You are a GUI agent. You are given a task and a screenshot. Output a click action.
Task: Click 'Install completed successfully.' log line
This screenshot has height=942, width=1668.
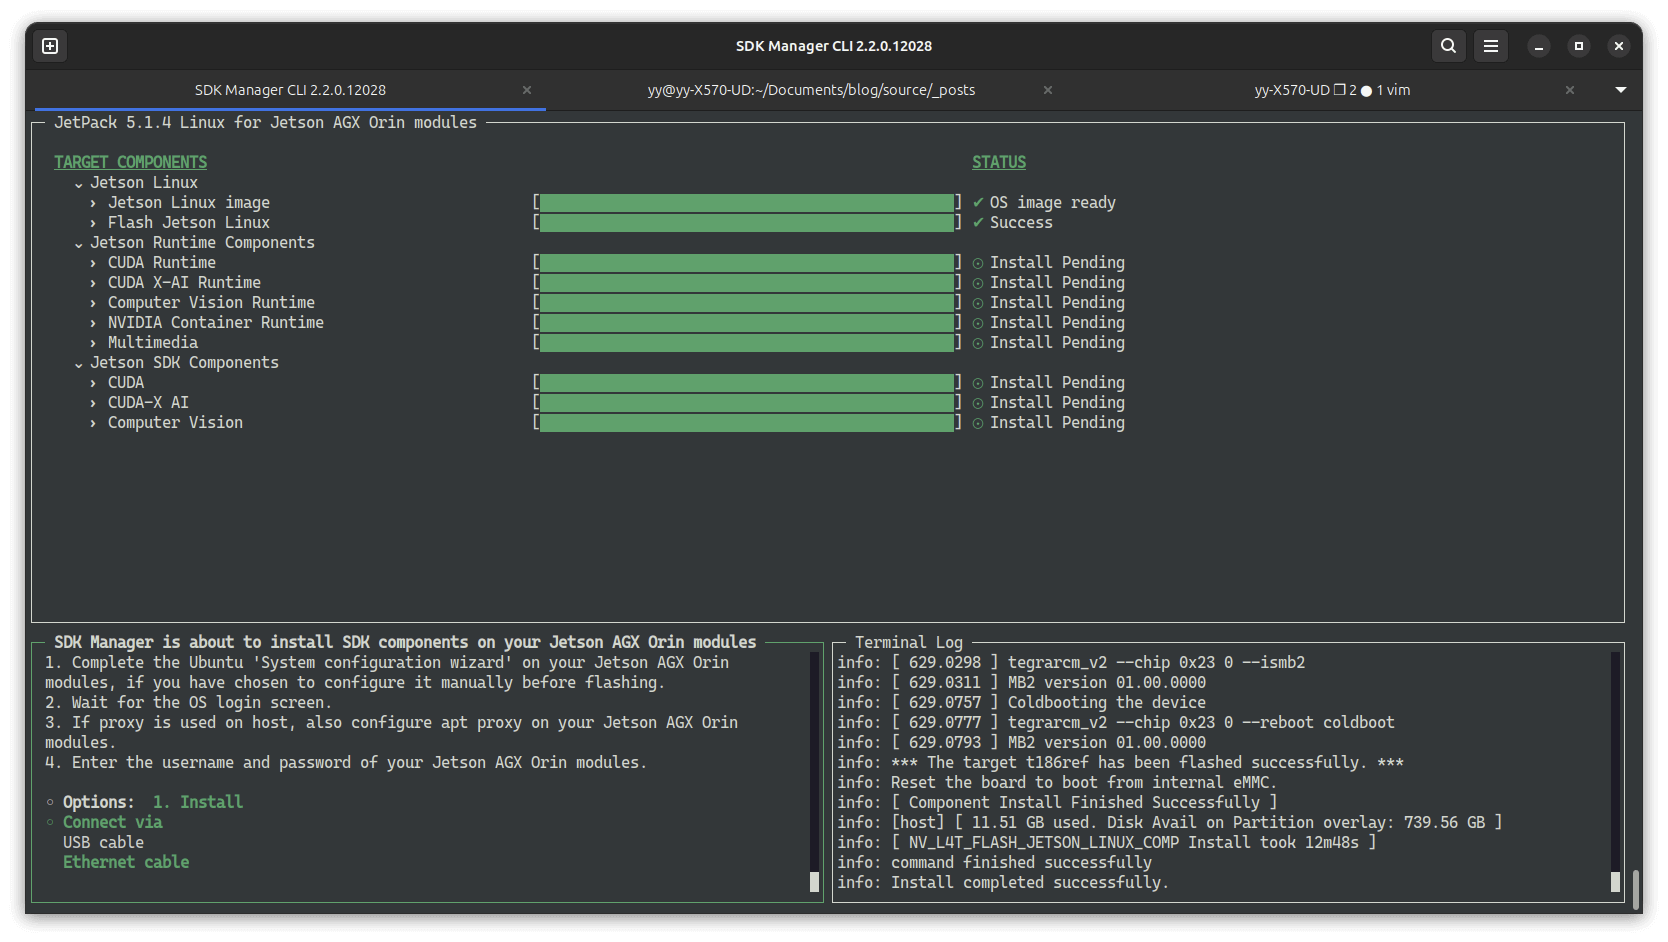pyautogui.click(x=1003, y=882)
